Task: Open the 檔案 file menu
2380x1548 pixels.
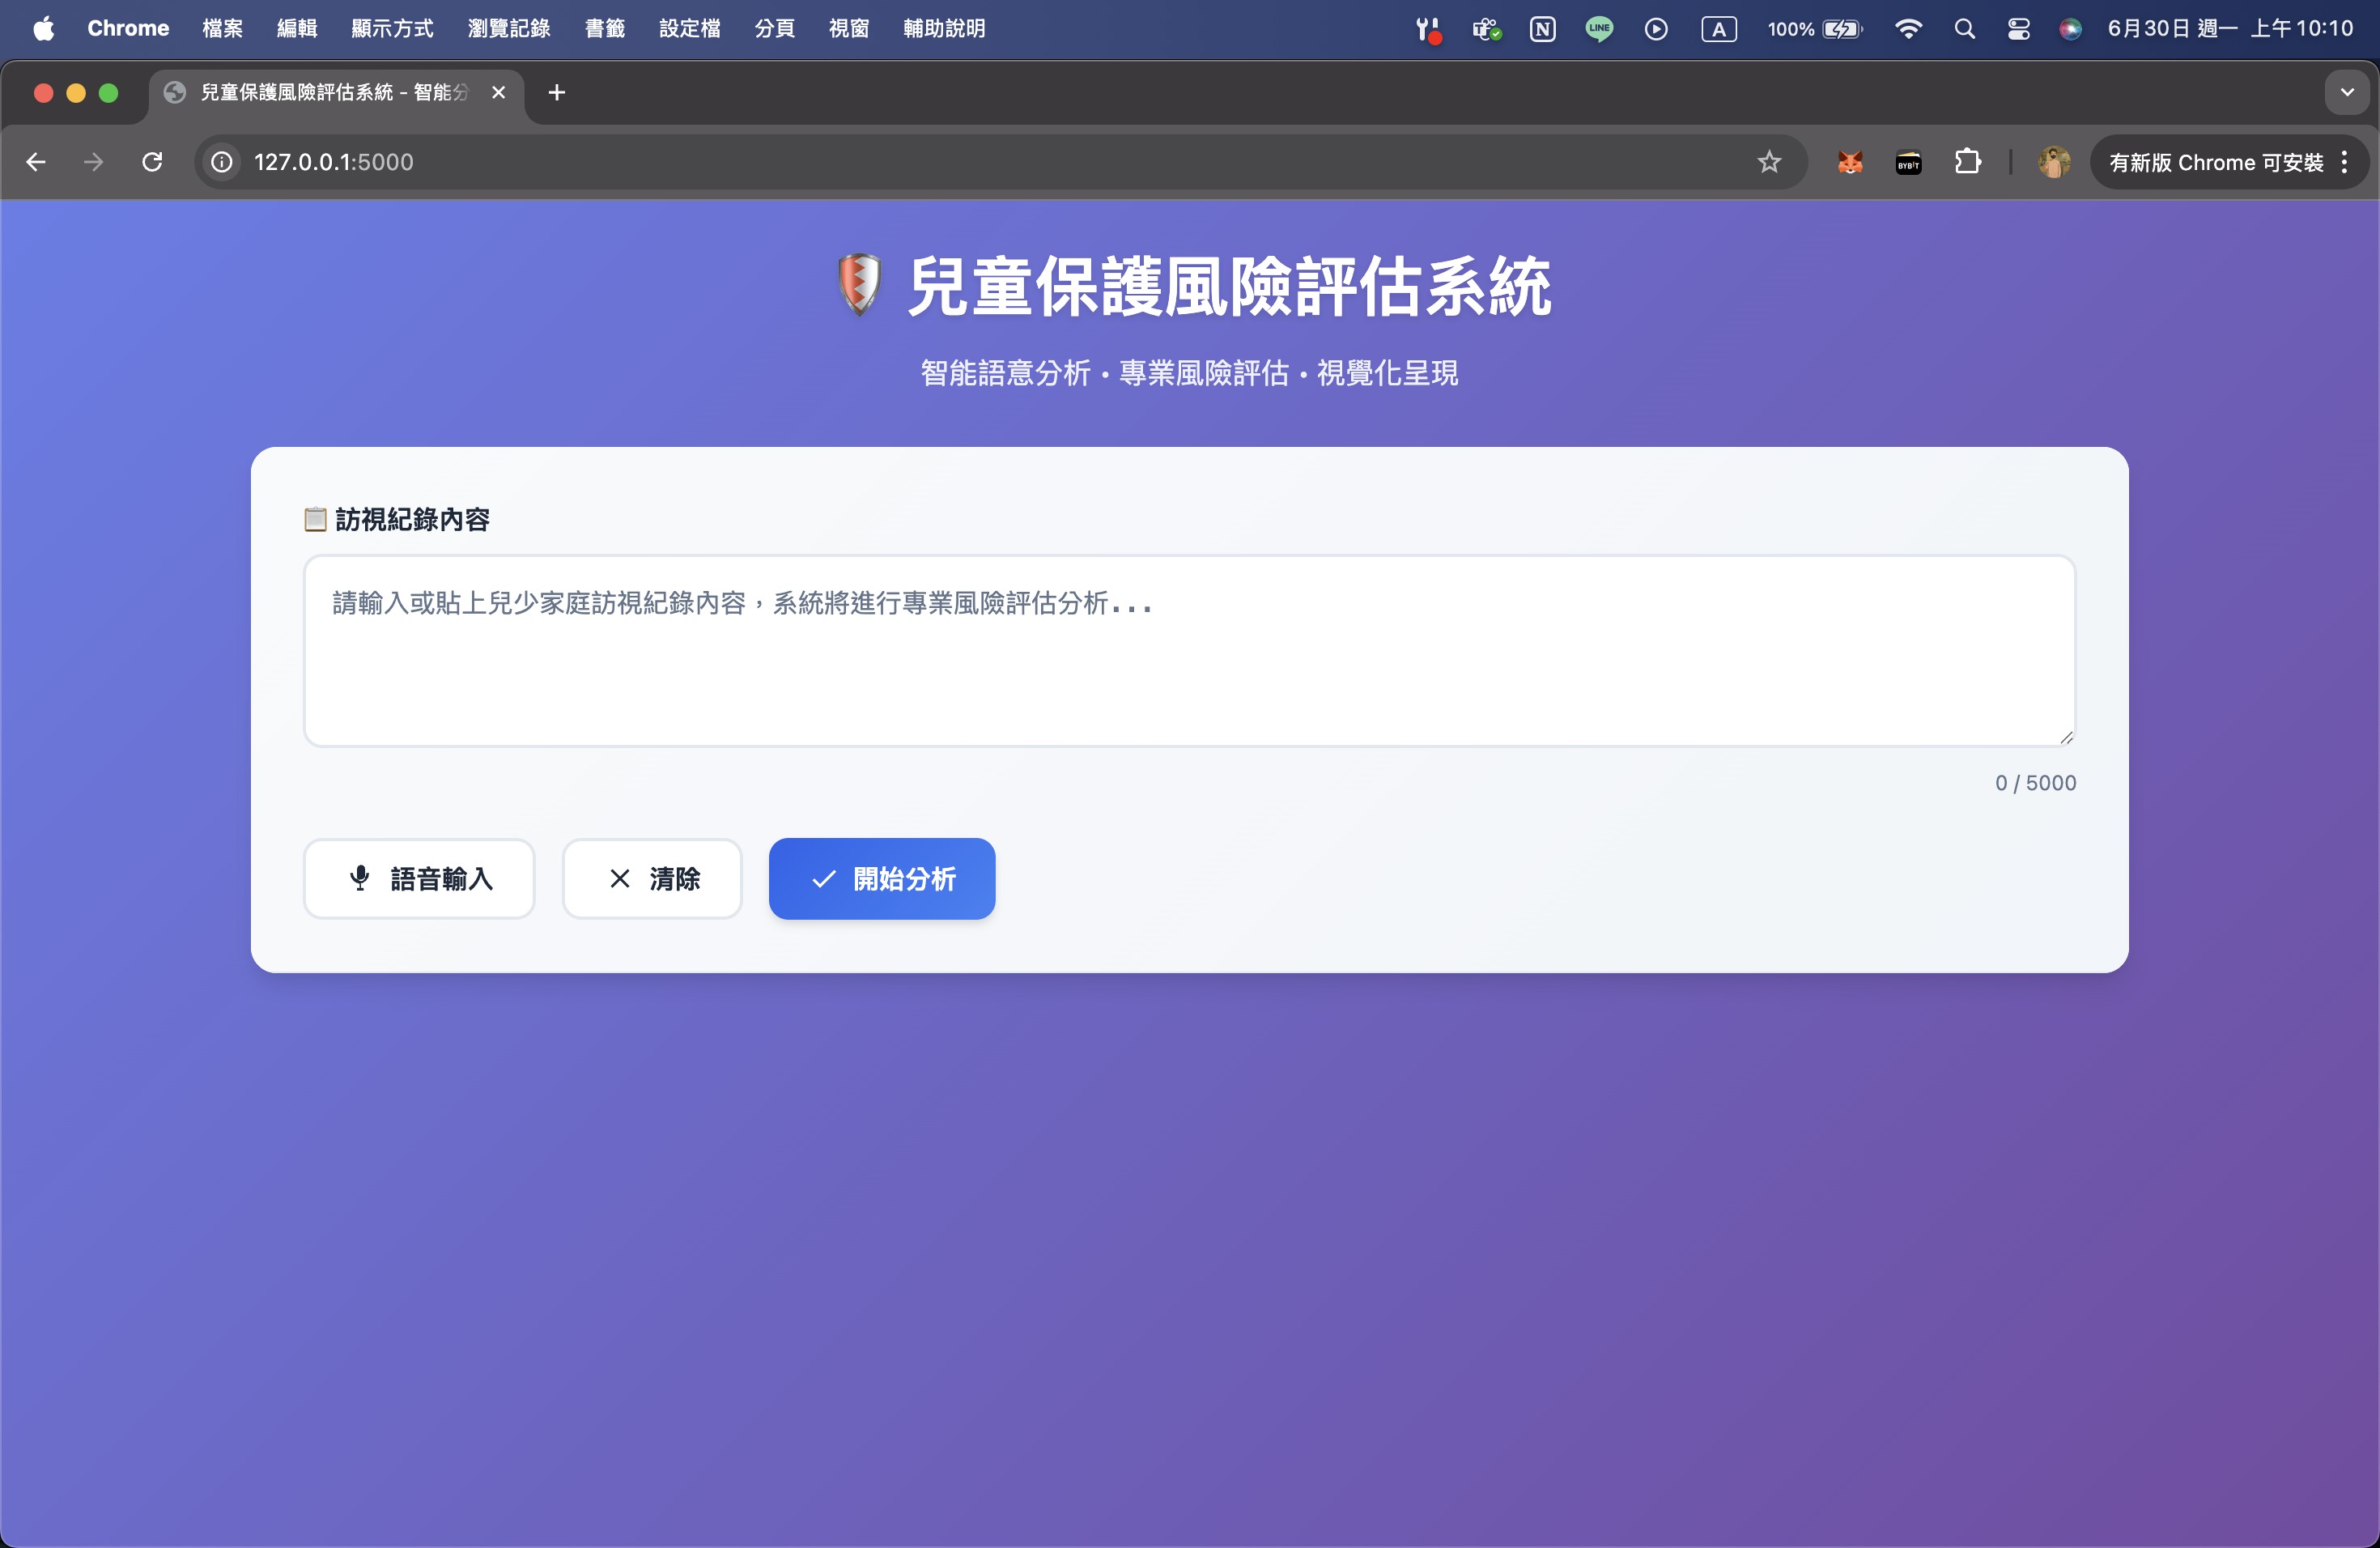Action: coord(222,28)
